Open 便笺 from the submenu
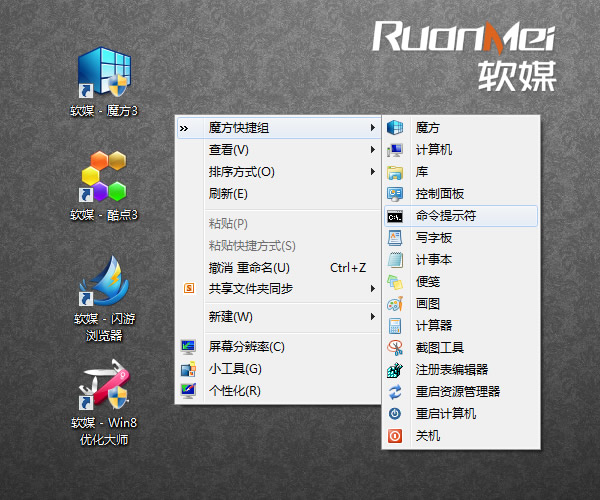Screen dimensions: 600x500 461,282
